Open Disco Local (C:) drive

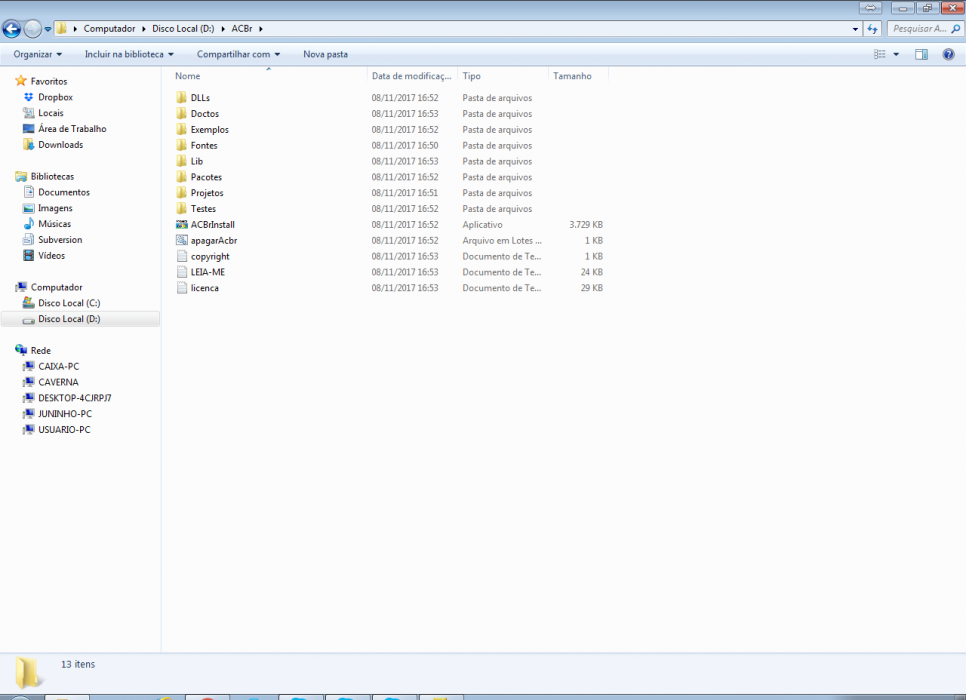(69, 303)
